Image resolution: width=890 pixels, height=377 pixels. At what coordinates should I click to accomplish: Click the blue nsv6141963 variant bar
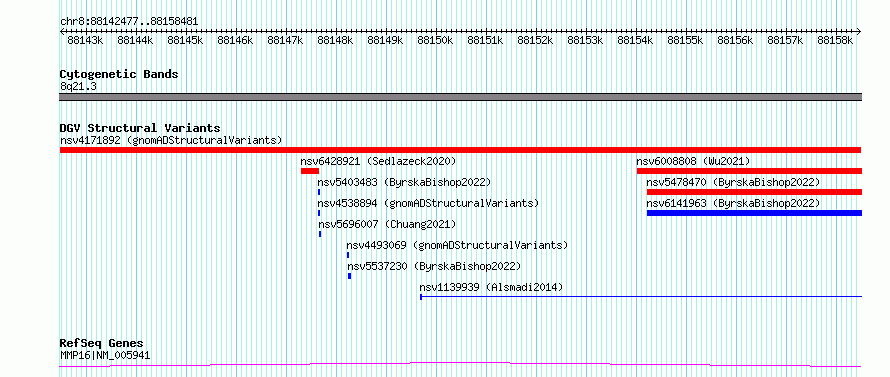(x=754, y=213)
